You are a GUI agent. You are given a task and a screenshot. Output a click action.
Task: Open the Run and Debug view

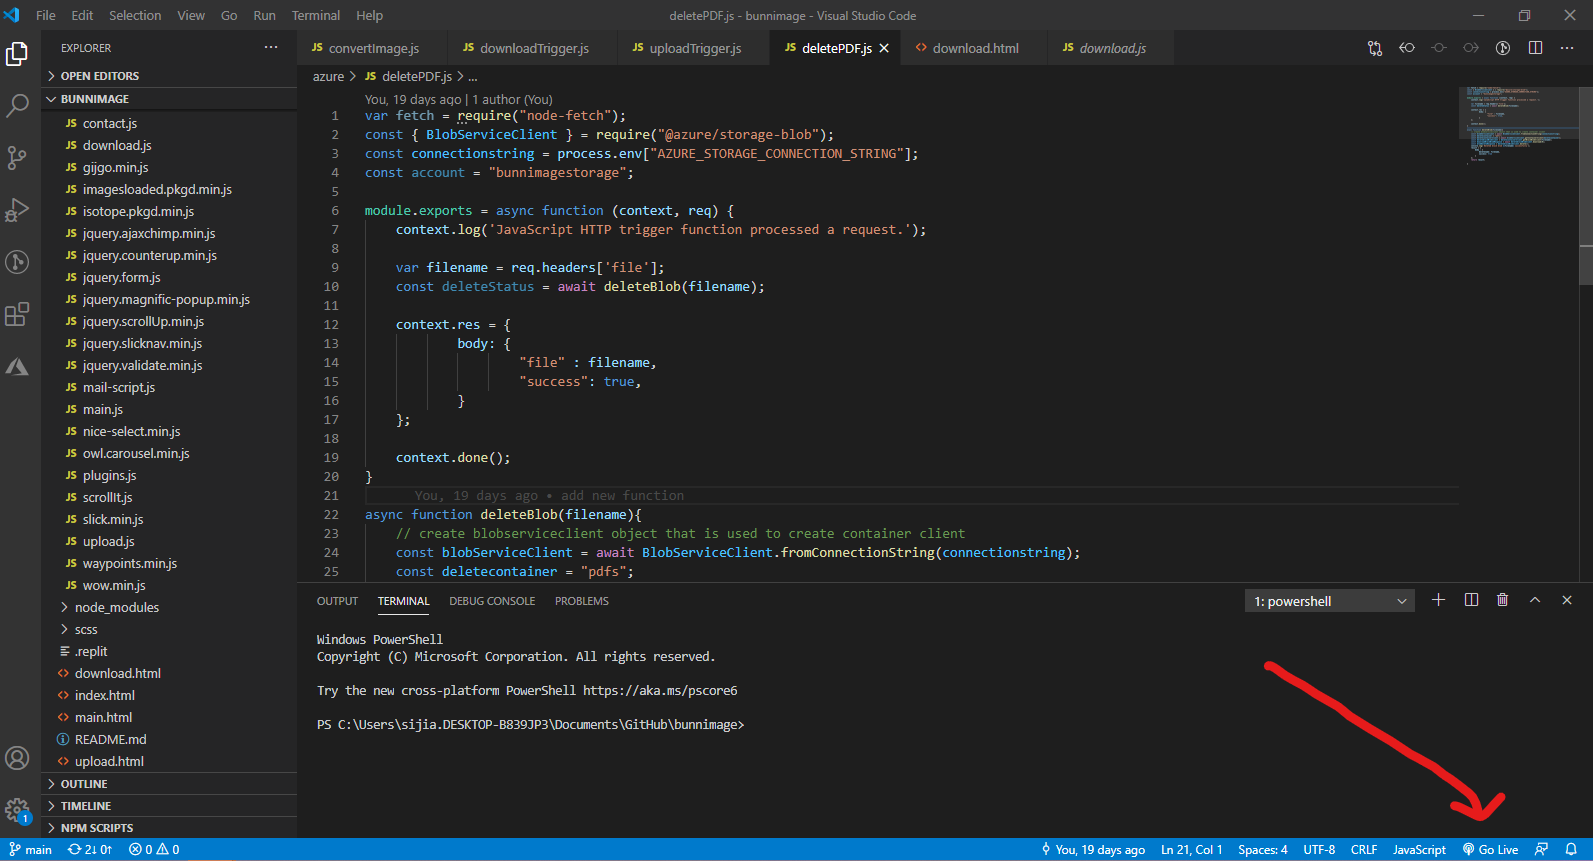tap(17, 210)
